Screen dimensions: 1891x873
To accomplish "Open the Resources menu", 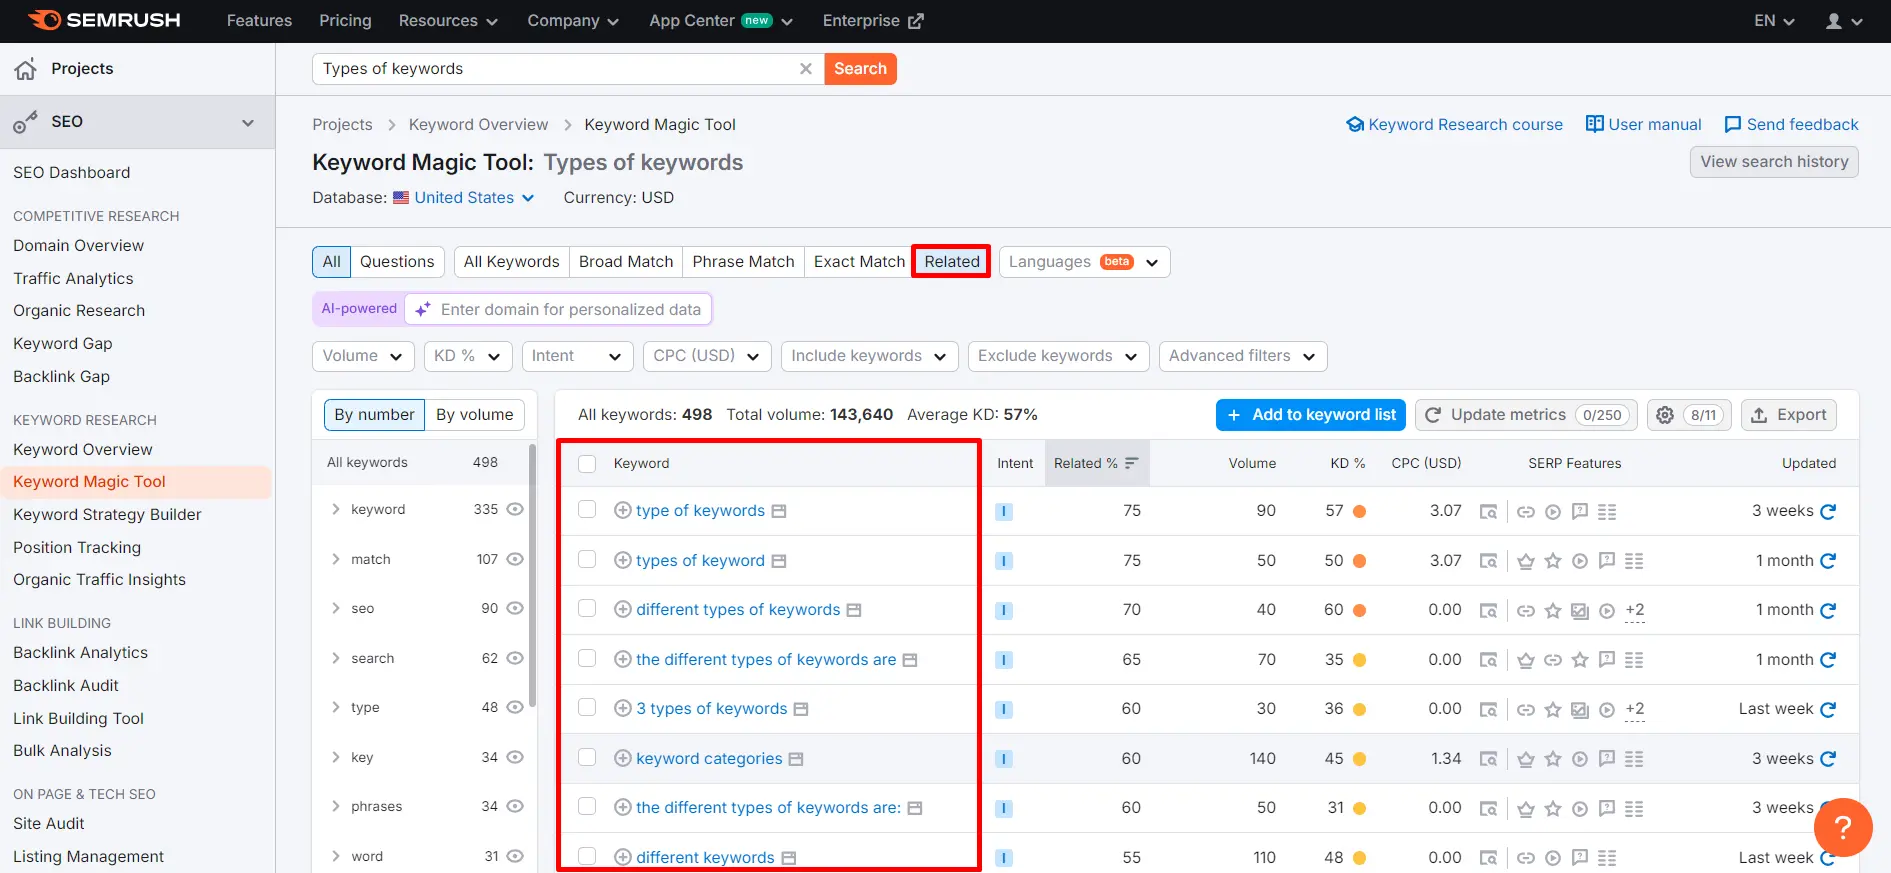I will 448,21.
